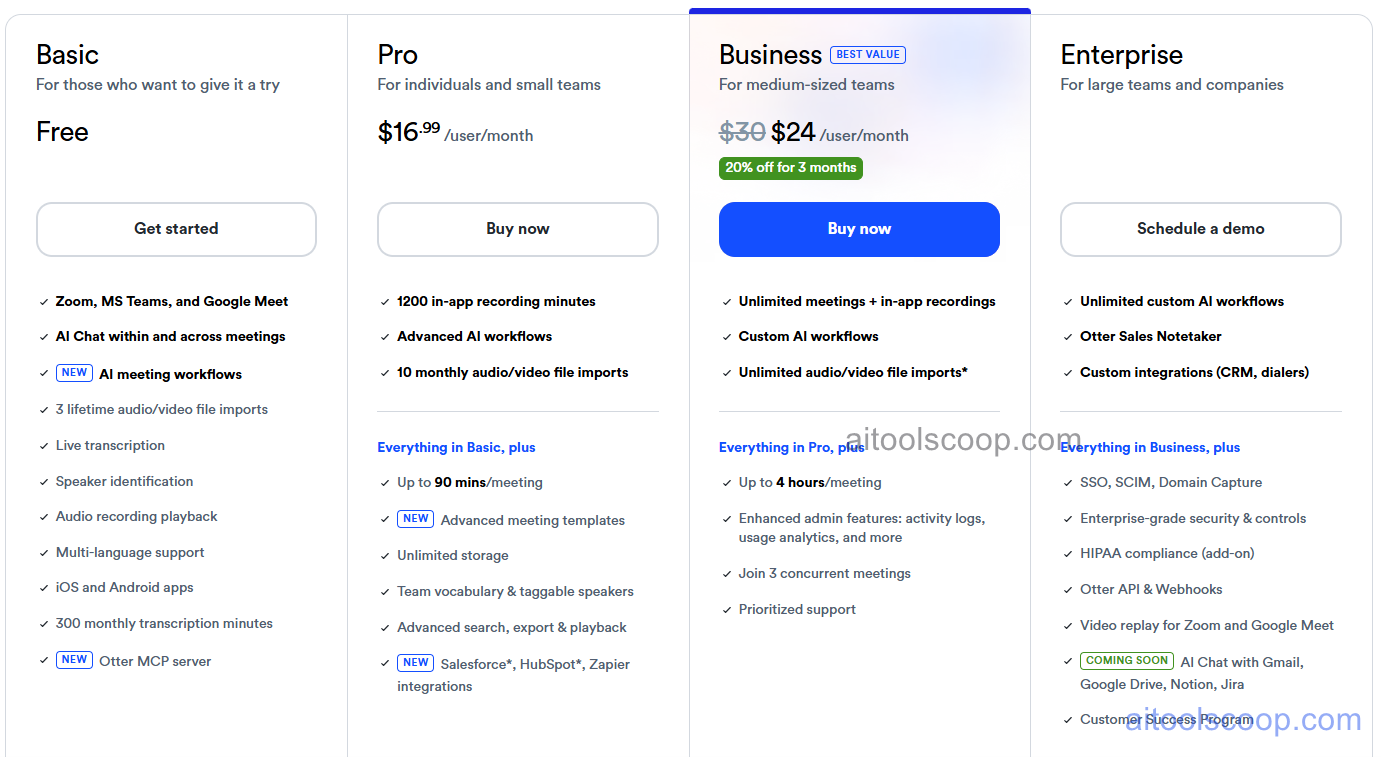Click Schedule a demo for Enterprise
Image resolution: width=1381 pixels, height=757 pixels.
[1200, 229]
